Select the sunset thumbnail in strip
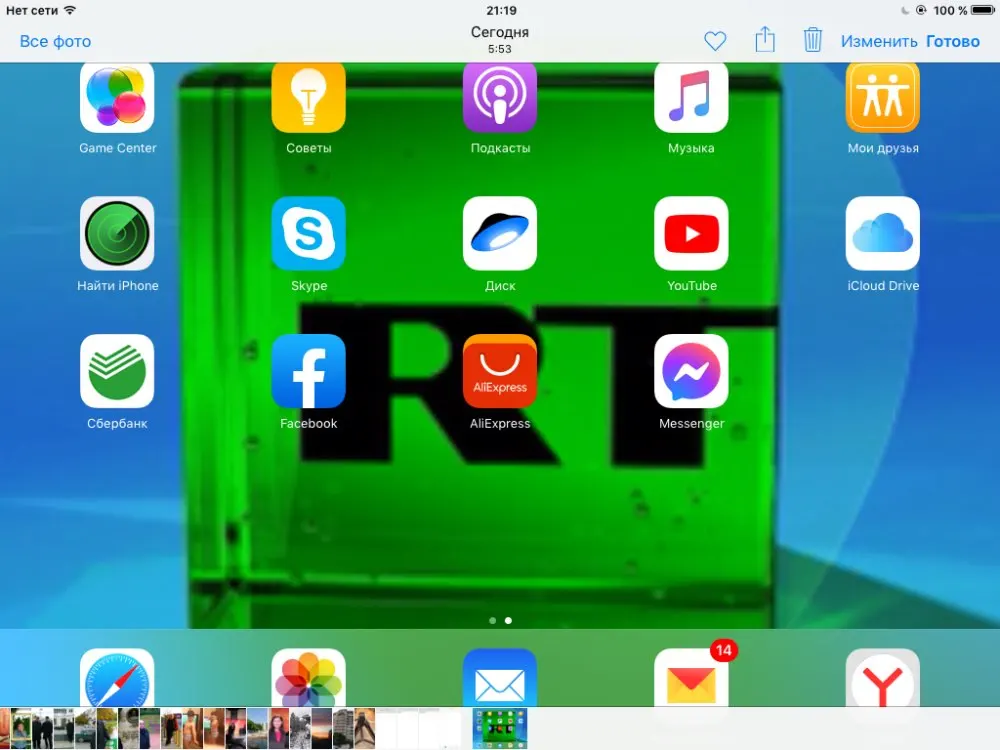 point(321,728)
